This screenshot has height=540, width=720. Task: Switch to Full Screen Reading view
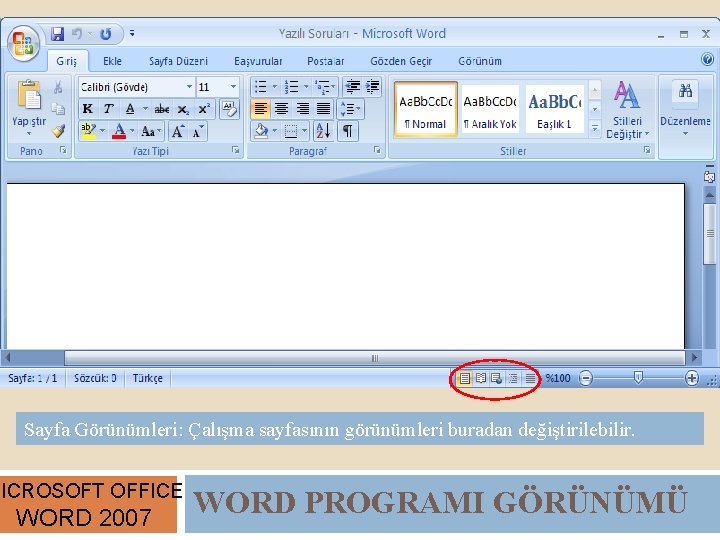click(481, 378)
